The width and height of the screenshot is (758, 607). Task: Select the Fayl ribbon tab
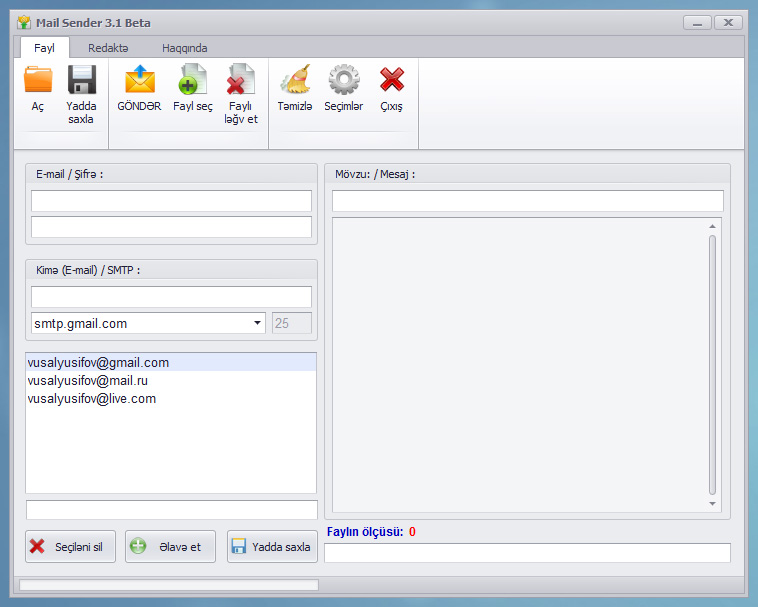point(44,47)
